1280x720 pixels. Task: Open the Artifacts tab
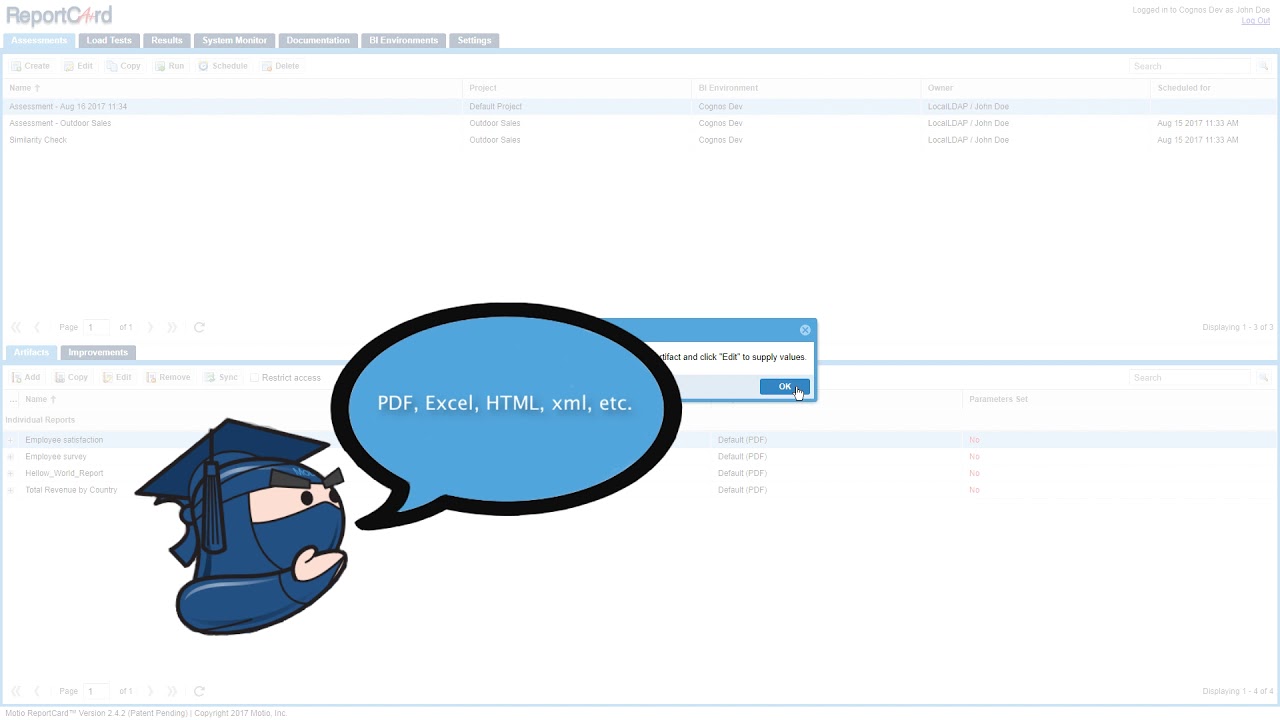[31, 353]
